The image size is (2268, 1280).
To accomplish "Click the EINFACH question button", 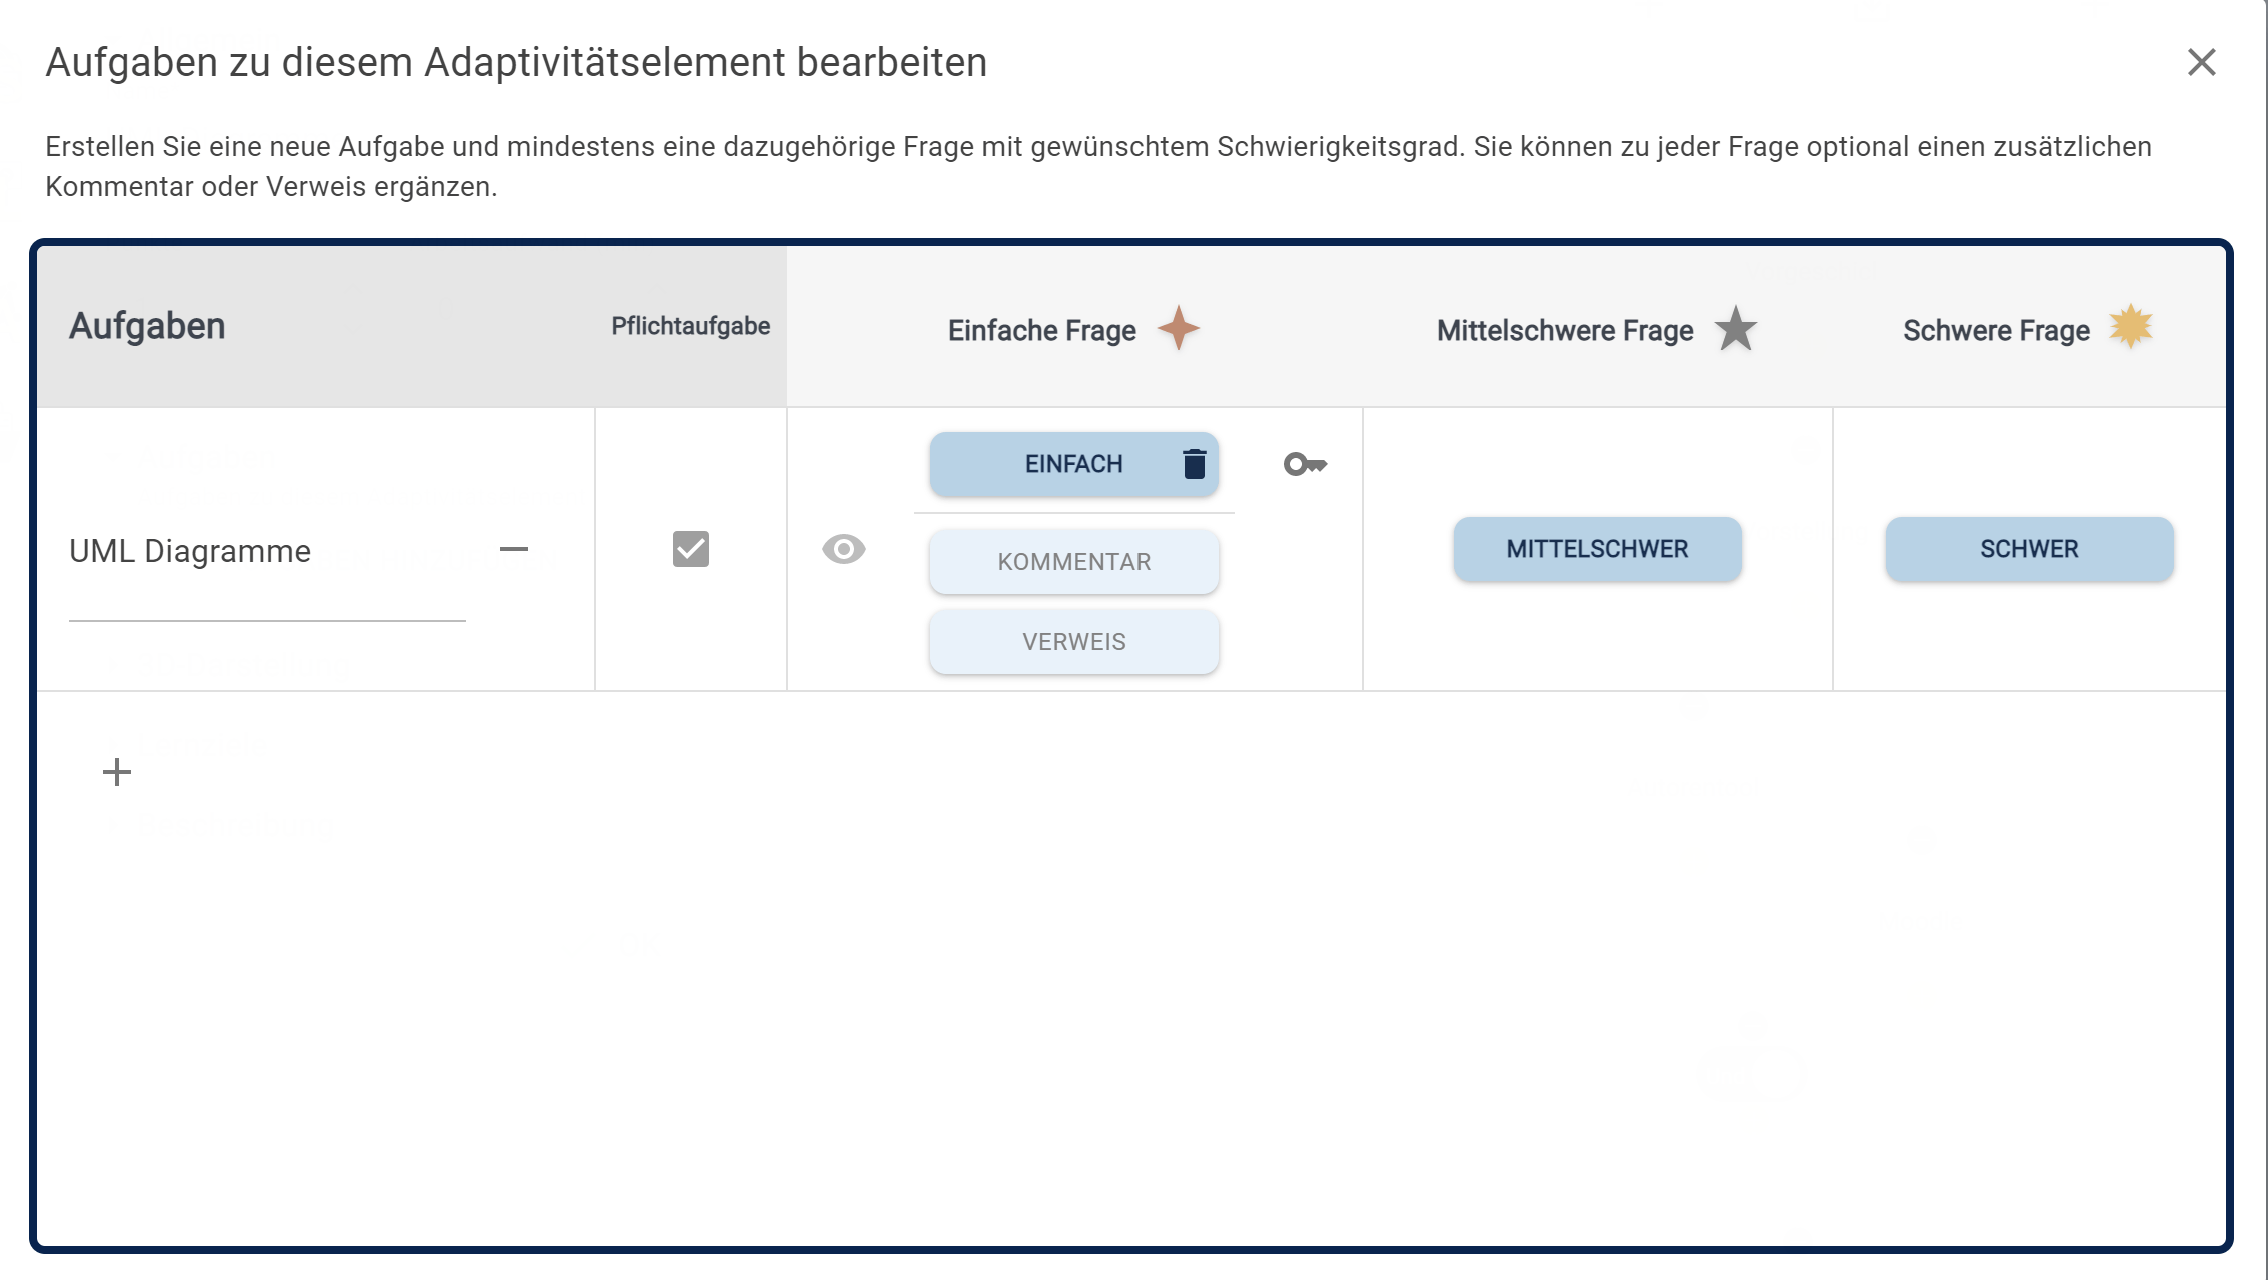I will tap(1060, 464).
